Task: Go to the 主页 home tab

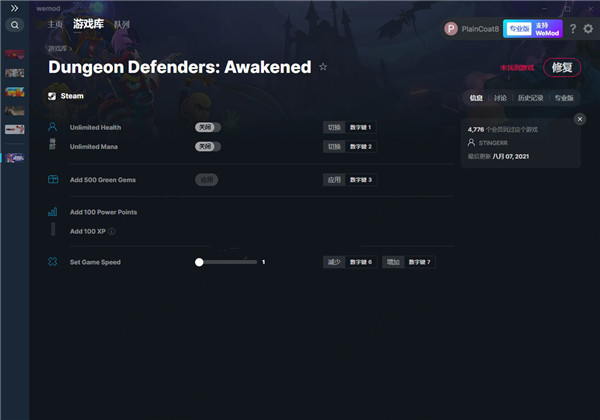Action: pos(55,24)
